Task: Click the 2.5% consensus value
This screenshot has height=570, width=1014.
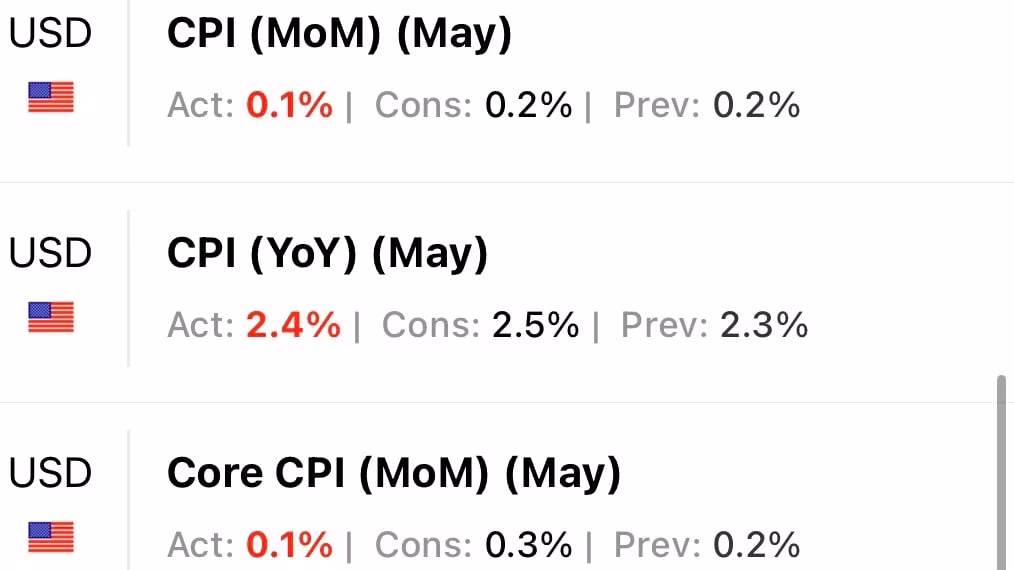Action: (x=535, y=325)
